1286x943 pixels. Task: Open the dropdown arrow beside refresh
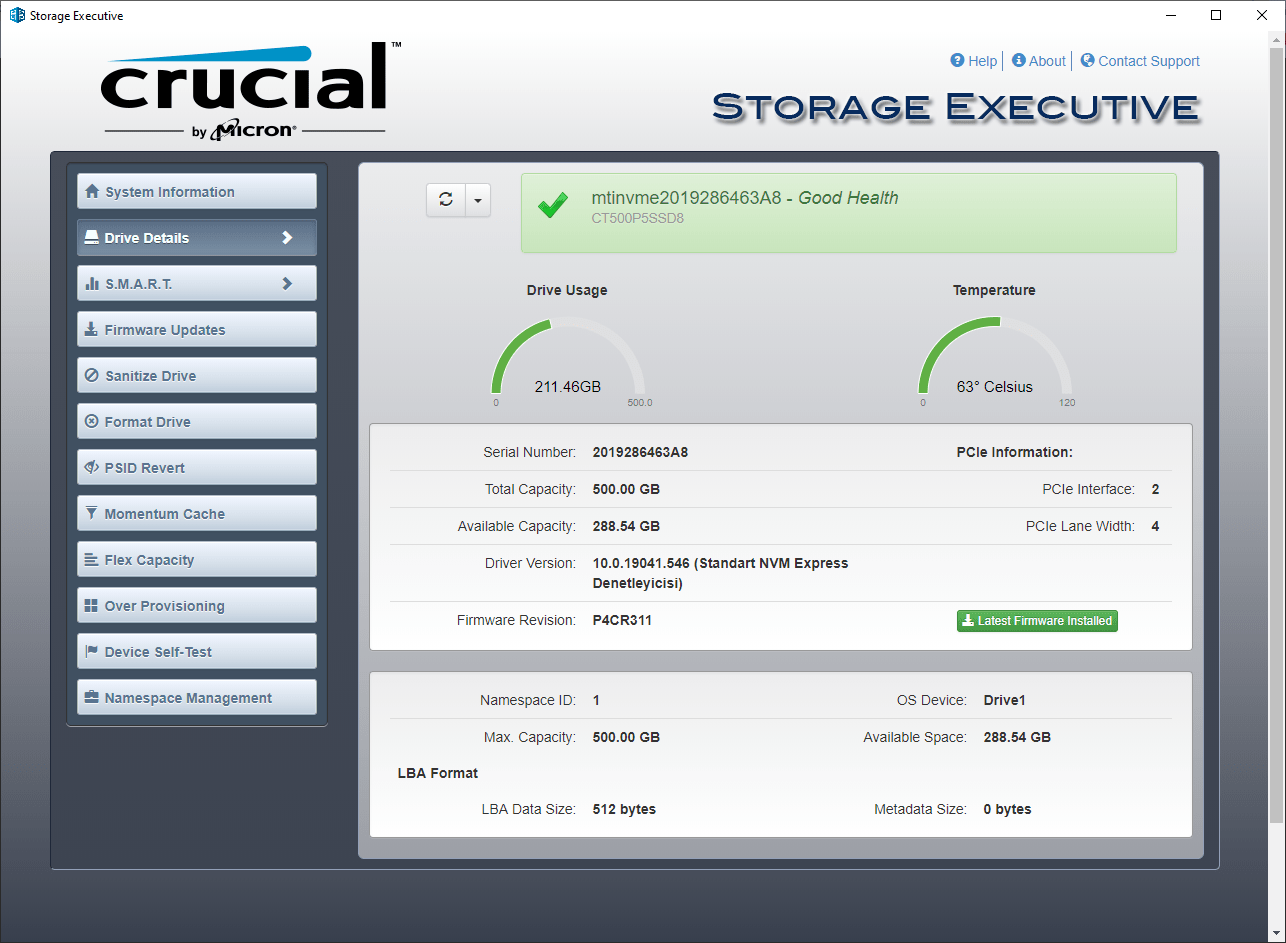pyautogui.click(x=478, y=200)
